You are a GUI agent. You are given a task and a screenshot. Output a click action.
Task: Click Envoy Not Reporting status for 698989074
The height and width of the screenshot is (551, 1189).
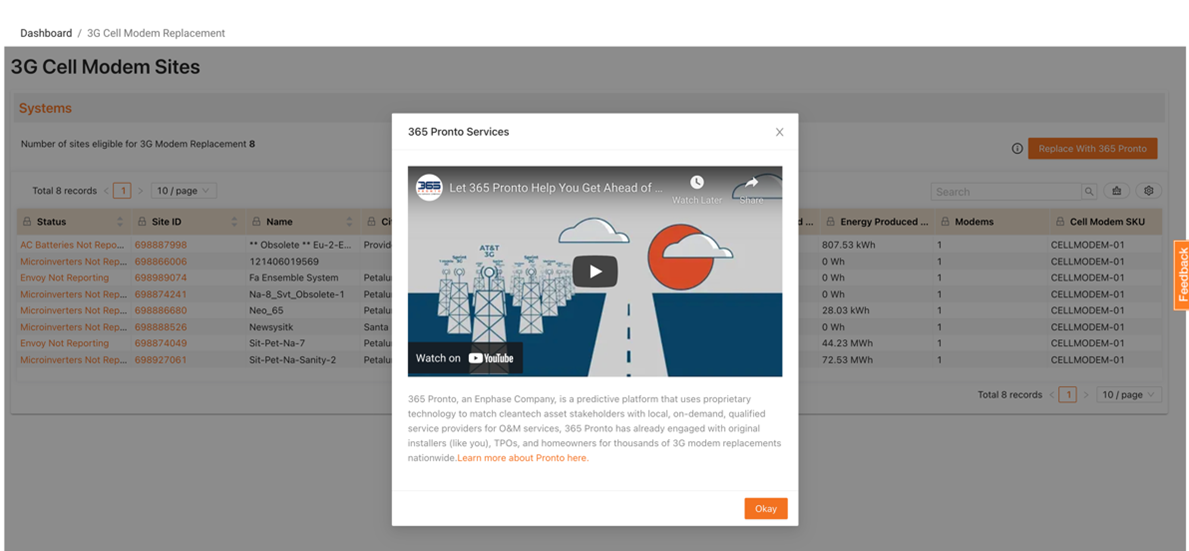(x=64, y=278)
